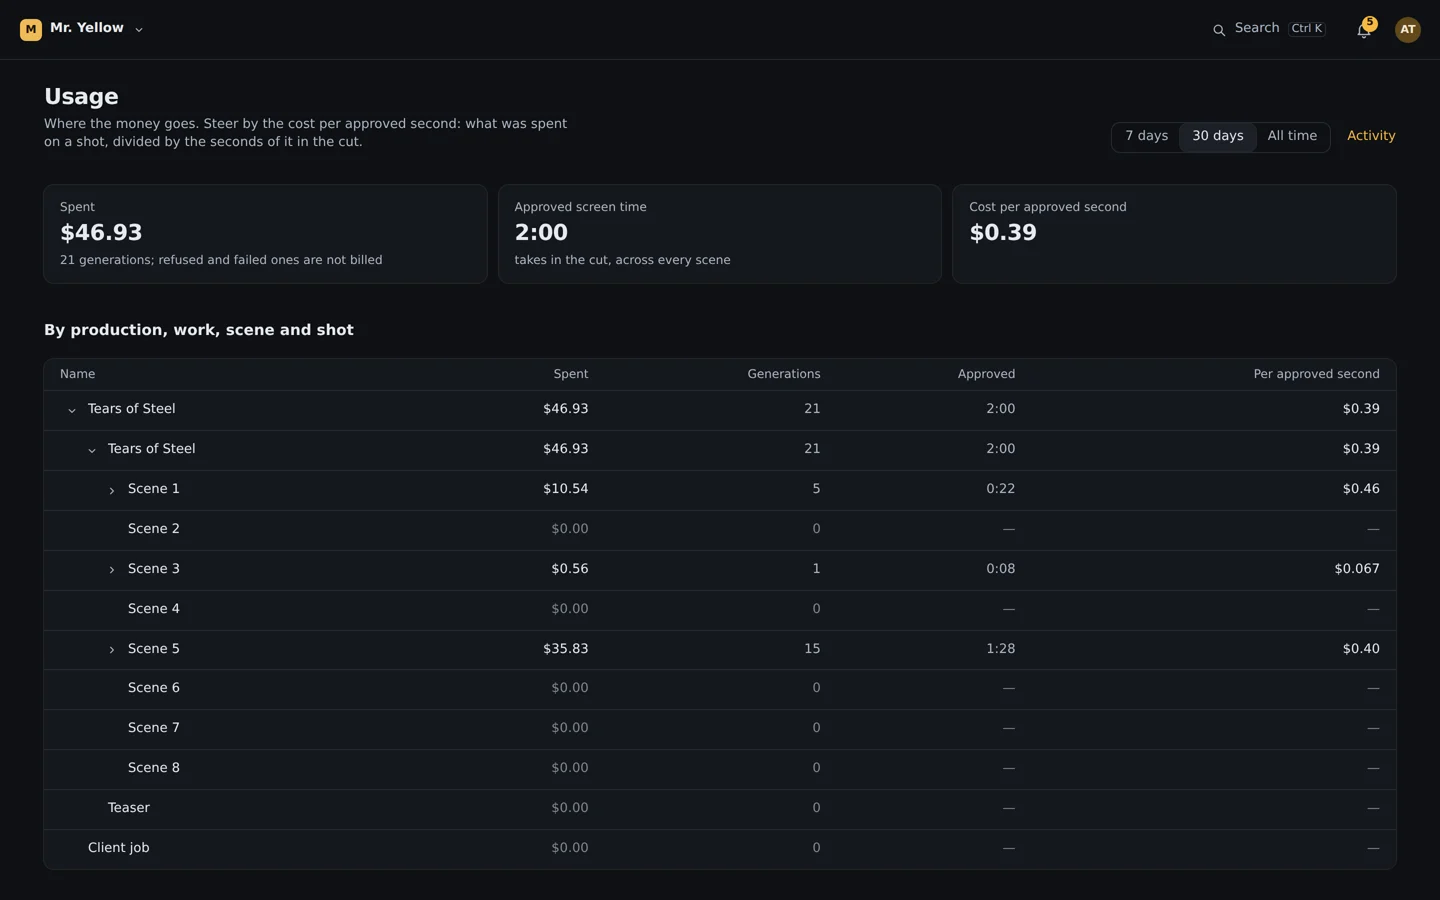Click the 1:28 approved time for Scene 5
Viewport: 1440px width, 900px height.
click(1000, 649)
